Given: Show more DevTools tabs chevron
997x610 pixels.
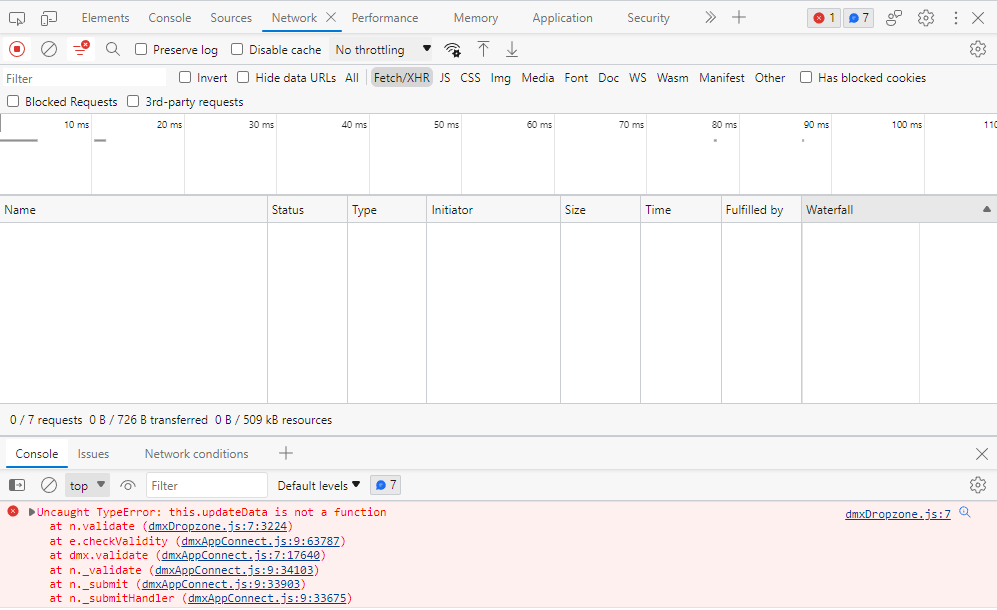Looking at the screenshot, I should click(710, 18).
